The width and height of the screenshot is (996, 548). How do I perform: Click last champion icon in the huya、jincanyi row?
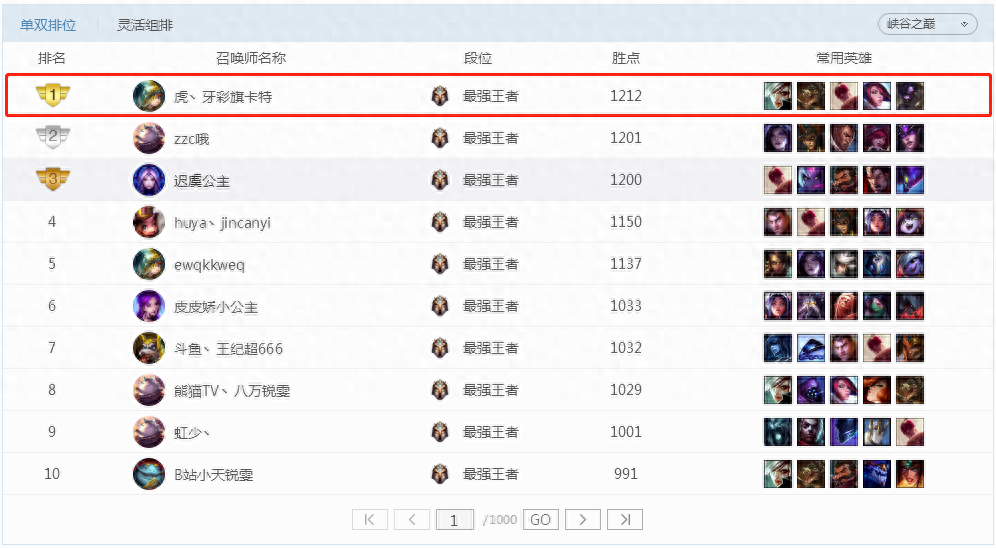[910, 222]
